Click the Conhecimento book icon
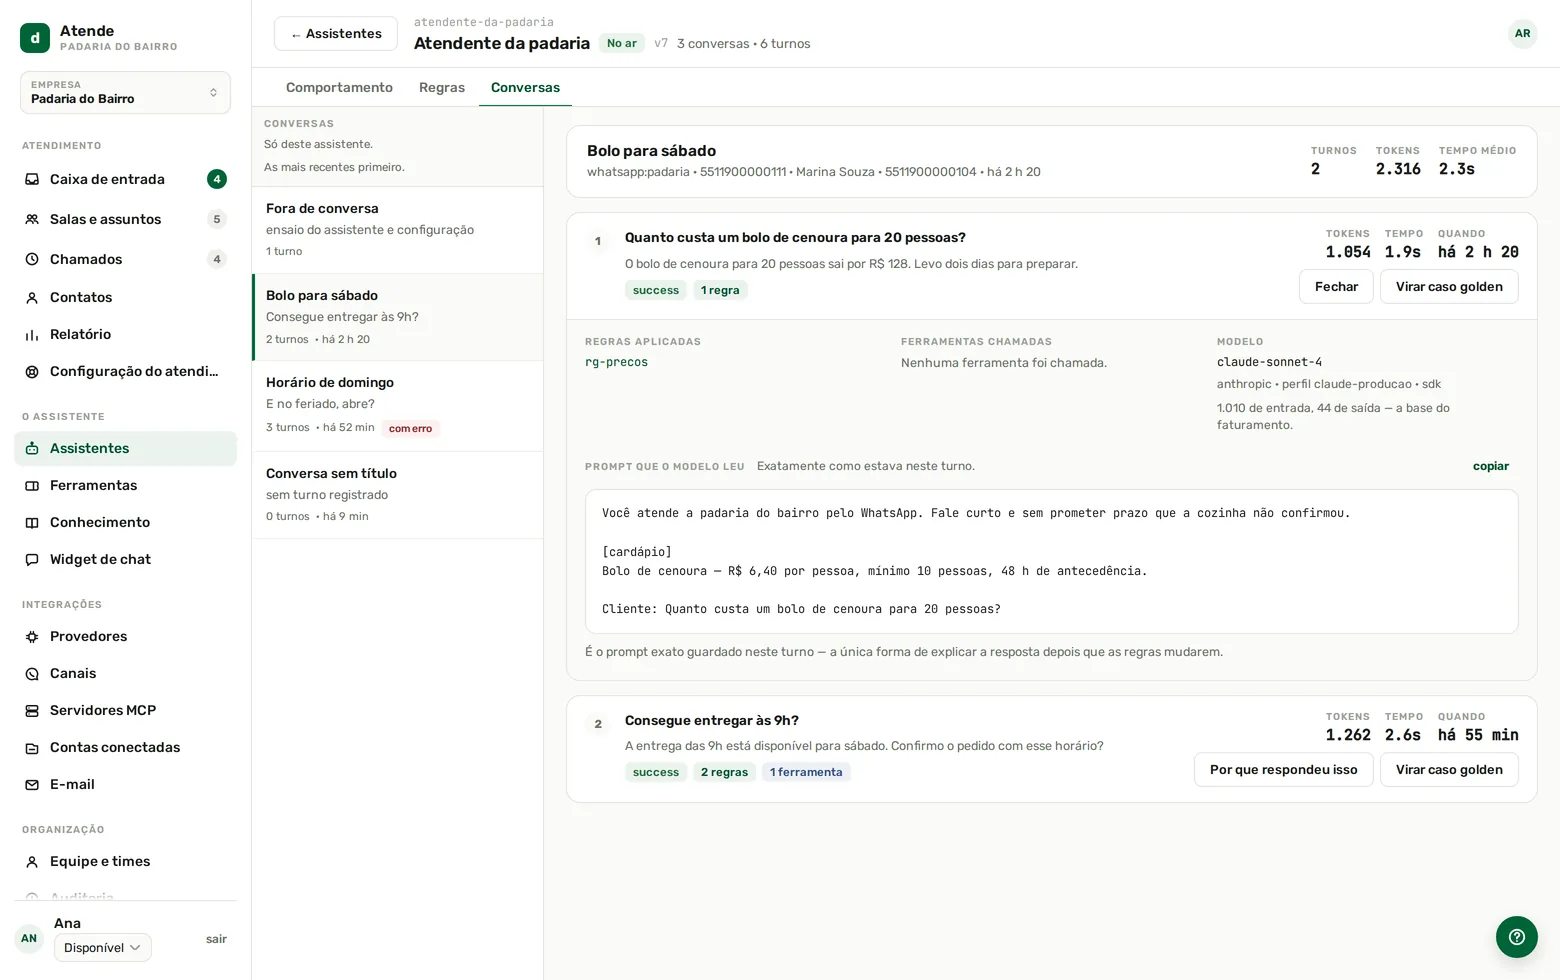This screenshot has height=980, width=1560. 32,522
